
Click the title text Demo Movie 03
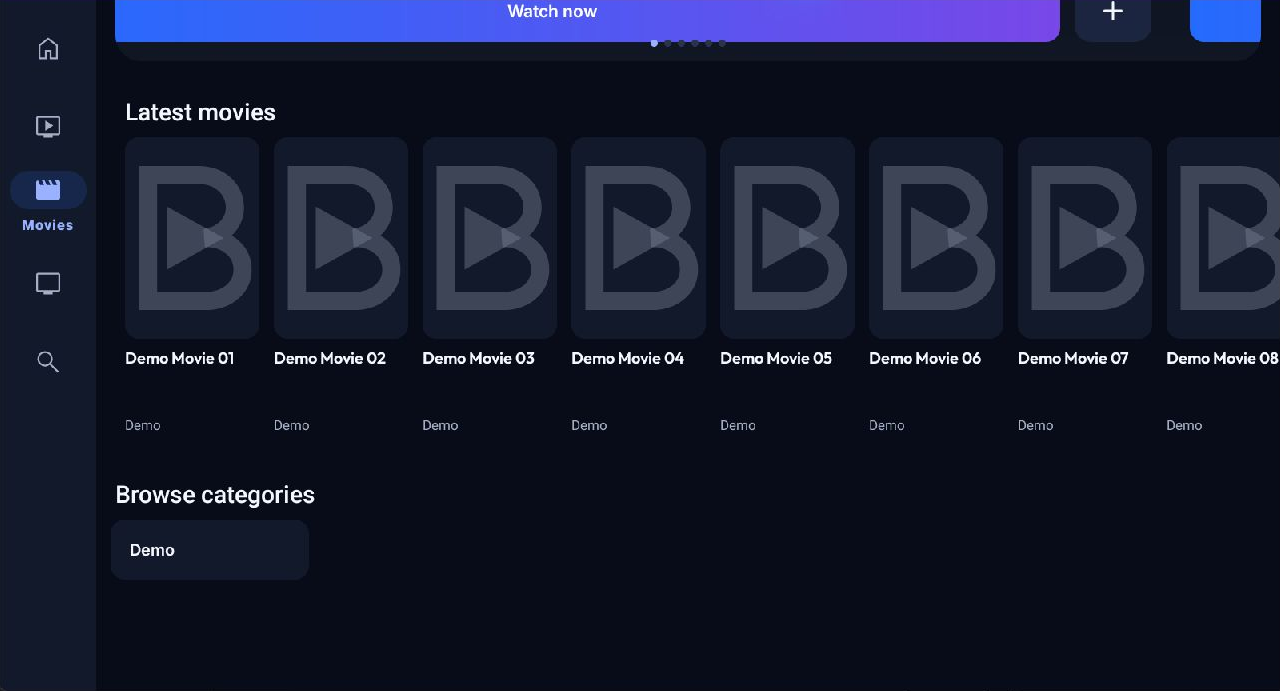tap(479, 358)
